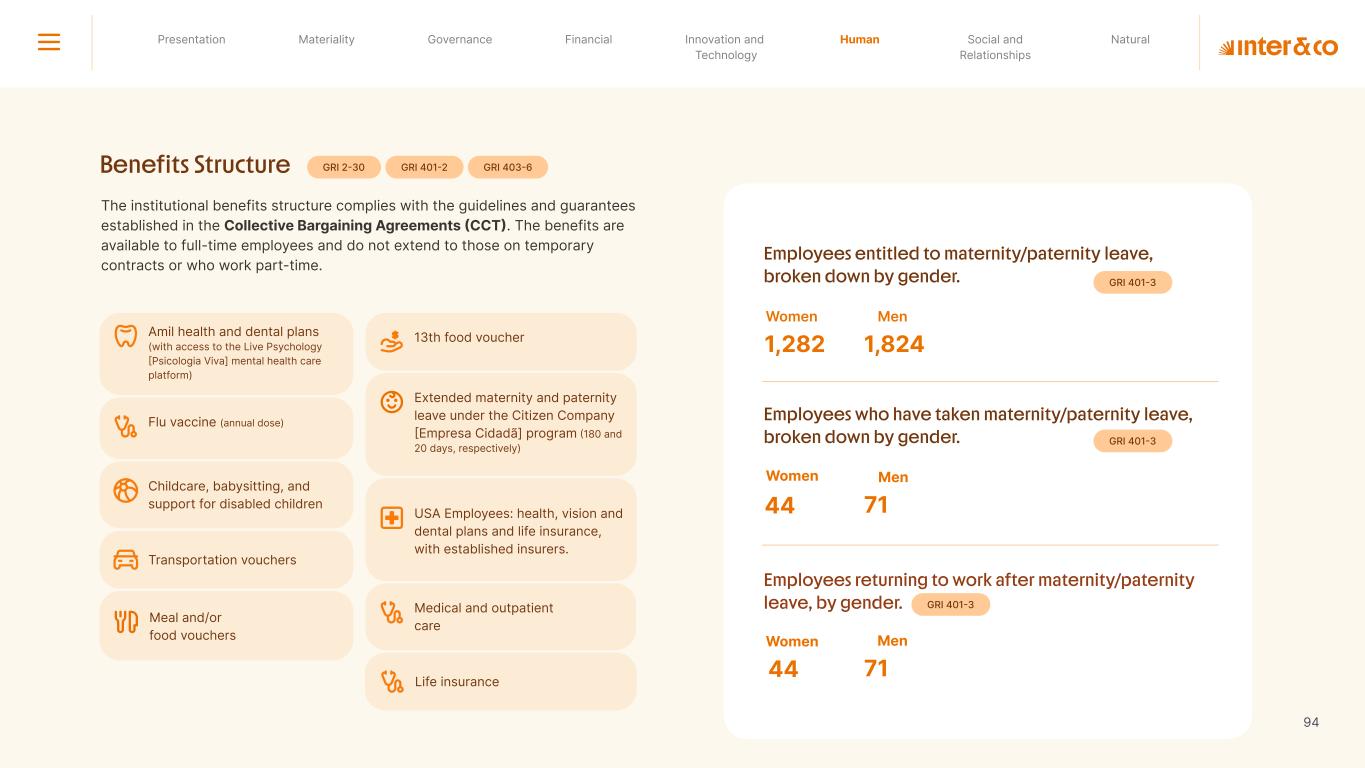Click the stethoscope icon beside Life insurance
Image resolution: width=1365 pixels, height=768 pixels.
click(x=392, y=682)
